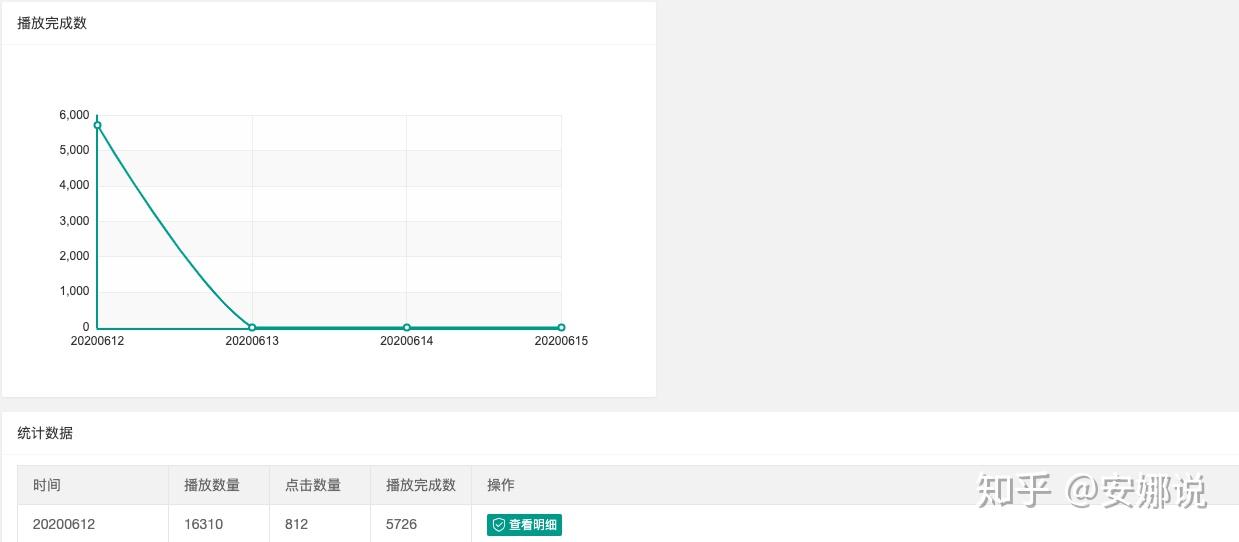Click the 5,000 y-axis label

coord(74,150)
